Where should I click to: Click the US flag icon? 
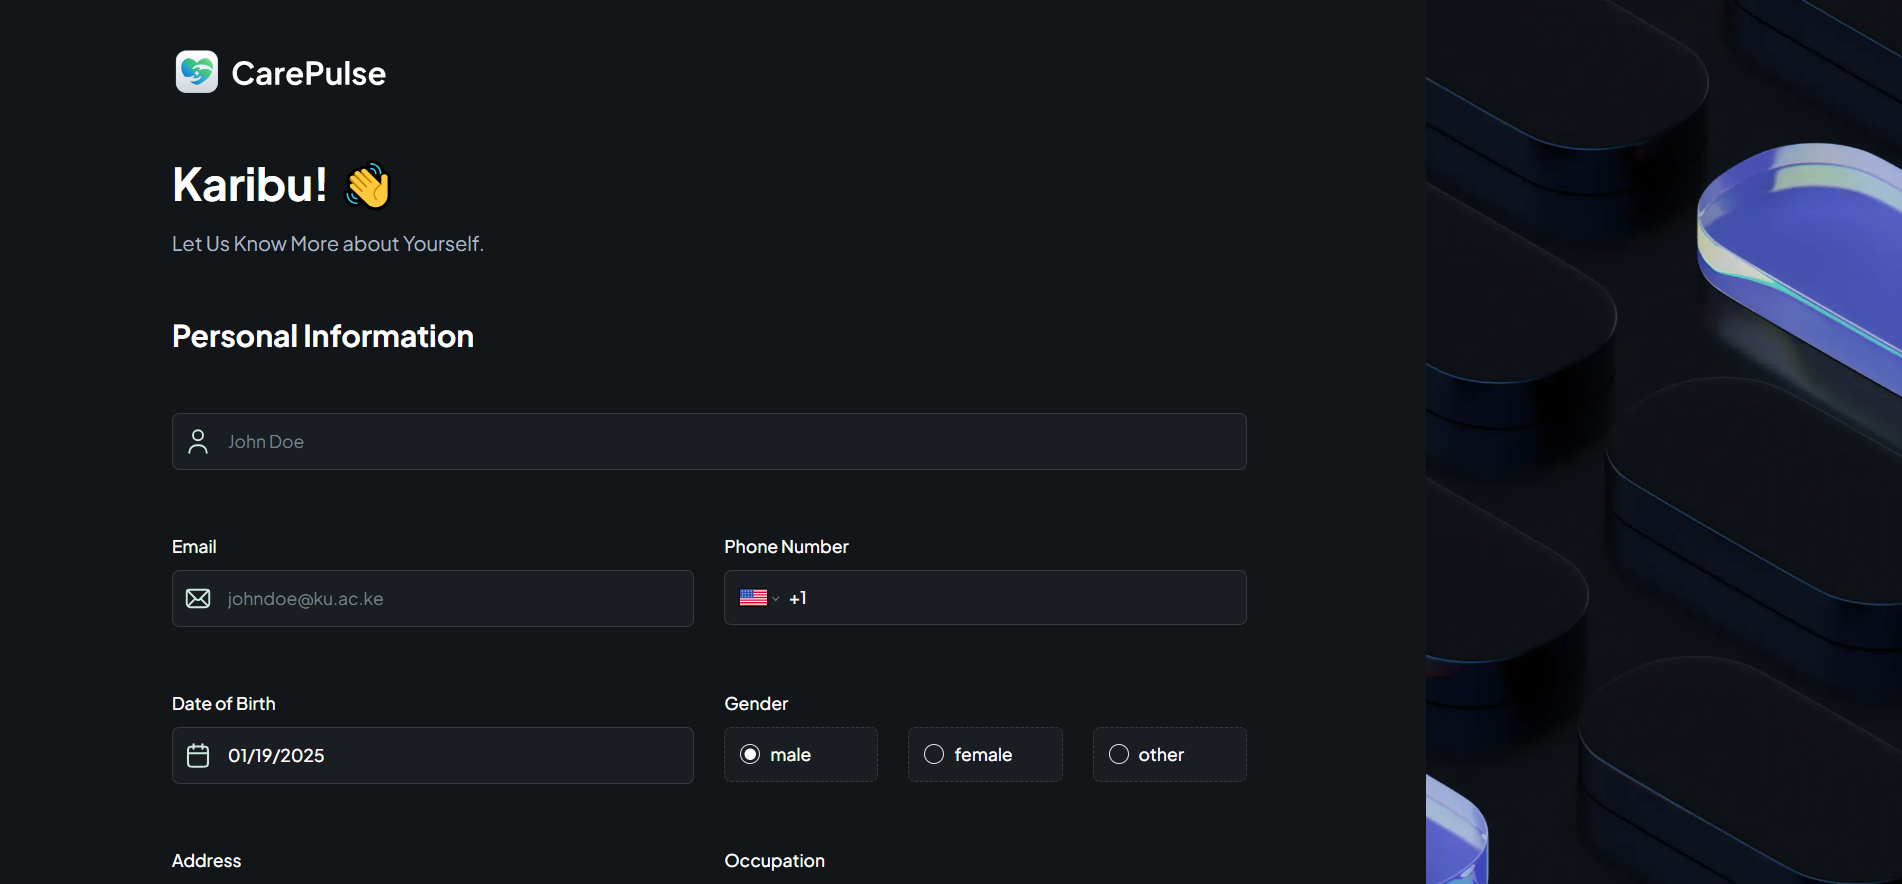click(753, 598)
